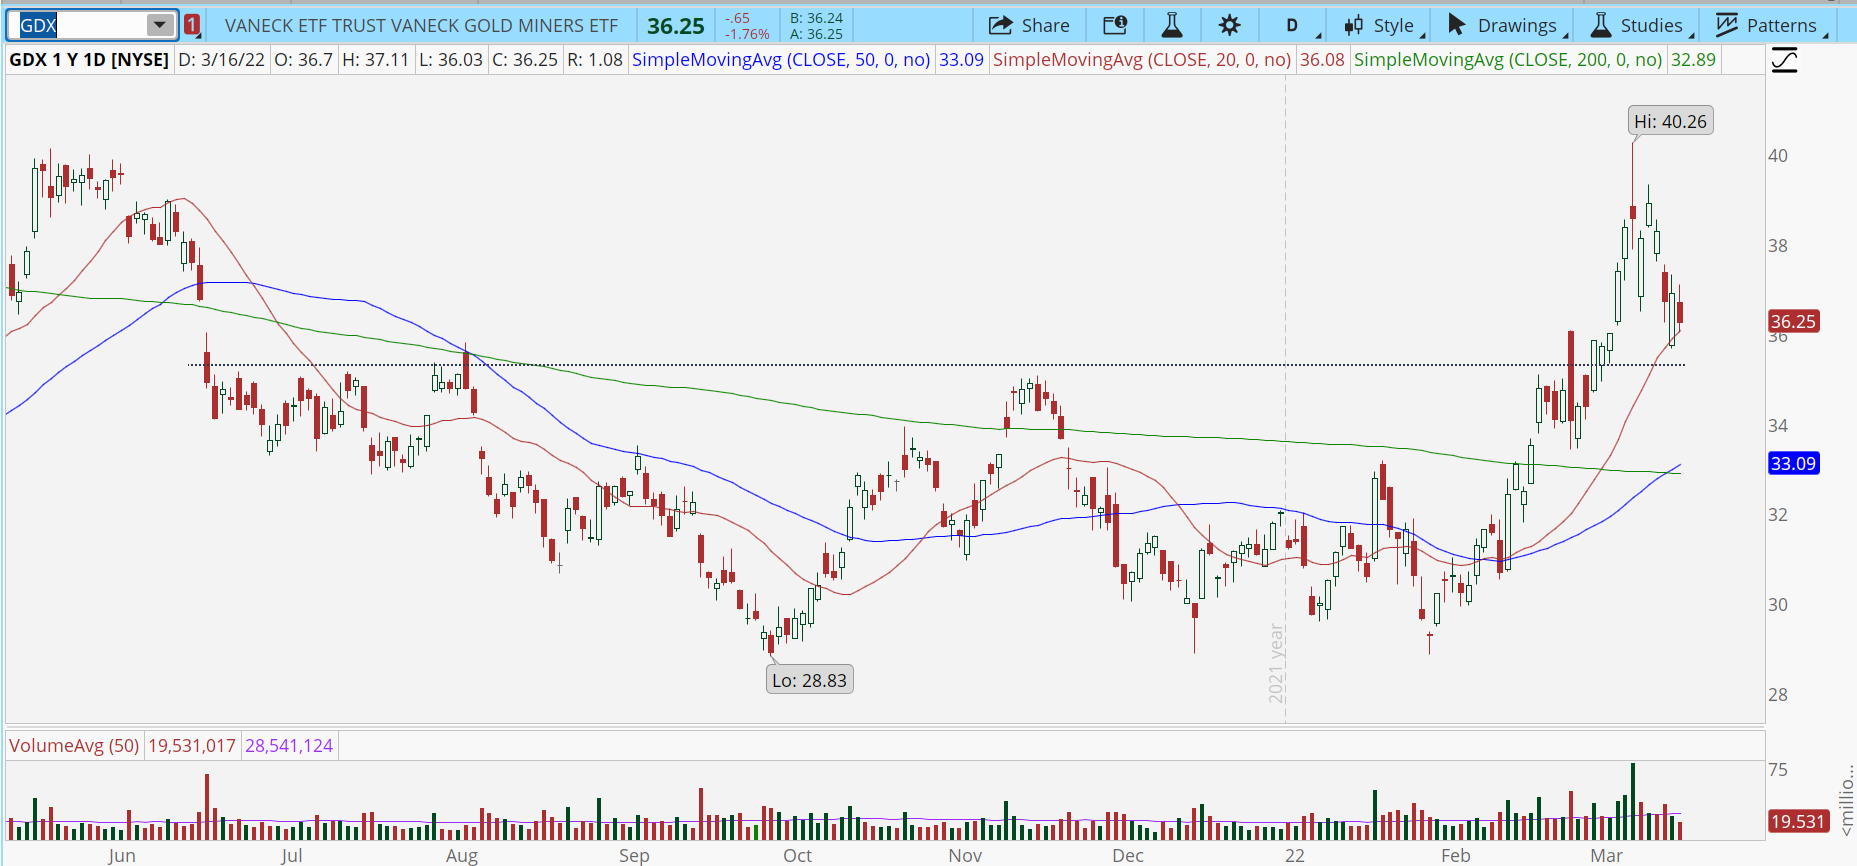This screenshot has height=866, width=1857.
Task: Click the D: 3/16/22 date value
Action: point(222,60)
